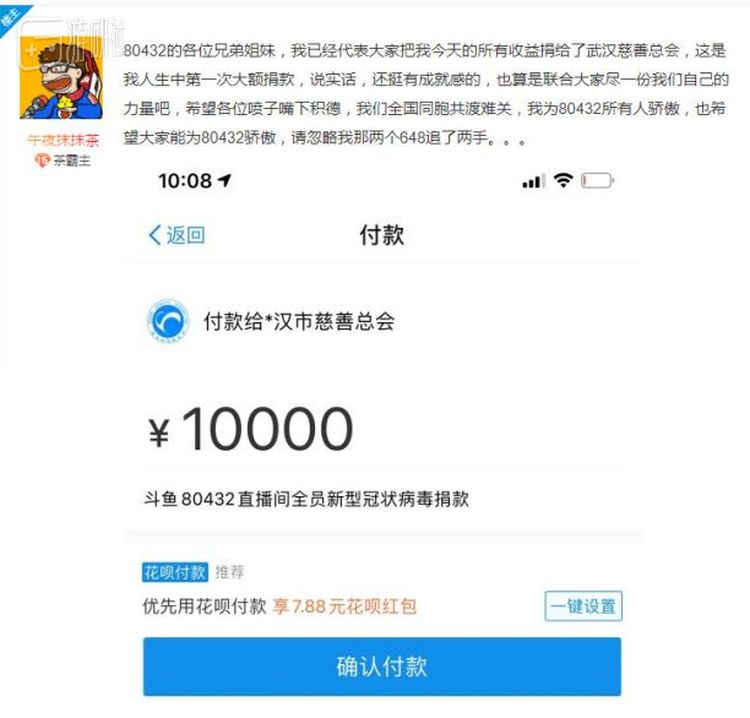Click the 推荐 label

(230, 572)
